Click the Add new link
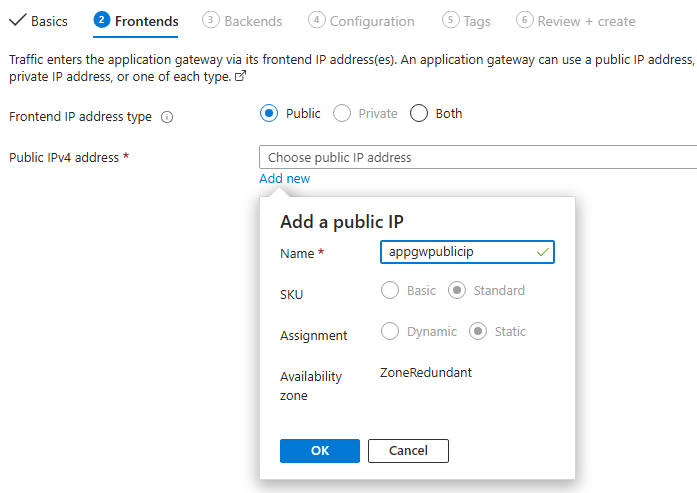Screen dimensions: 697x493 point(285,179)
